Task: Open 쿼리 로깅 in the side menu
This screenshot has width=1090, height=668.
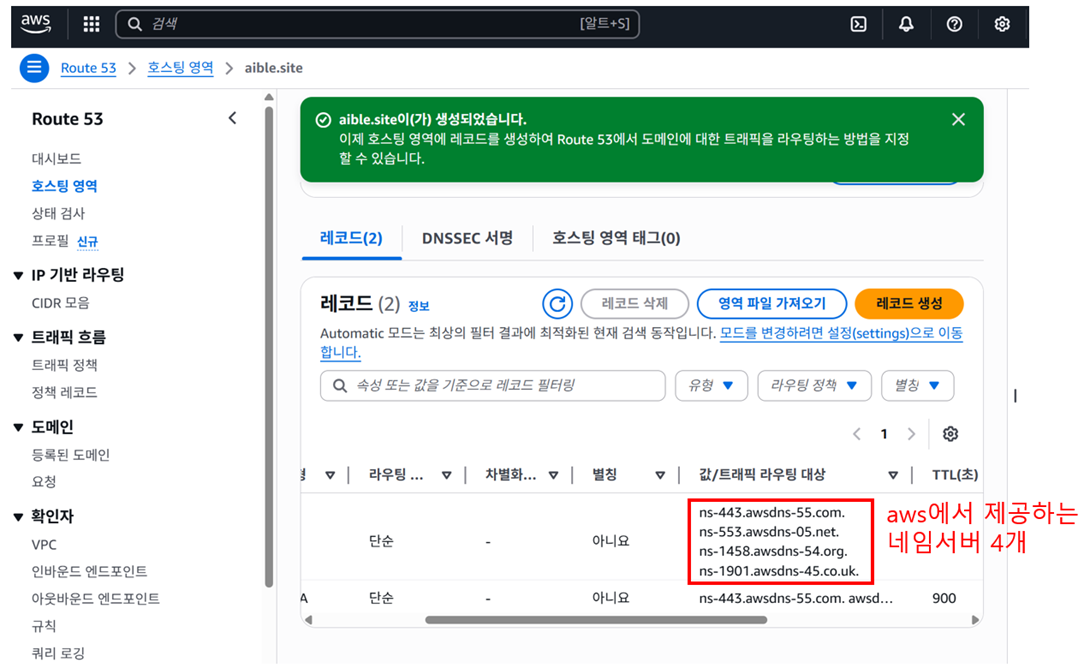Action: pyautogui.click(x=58, y=653)
